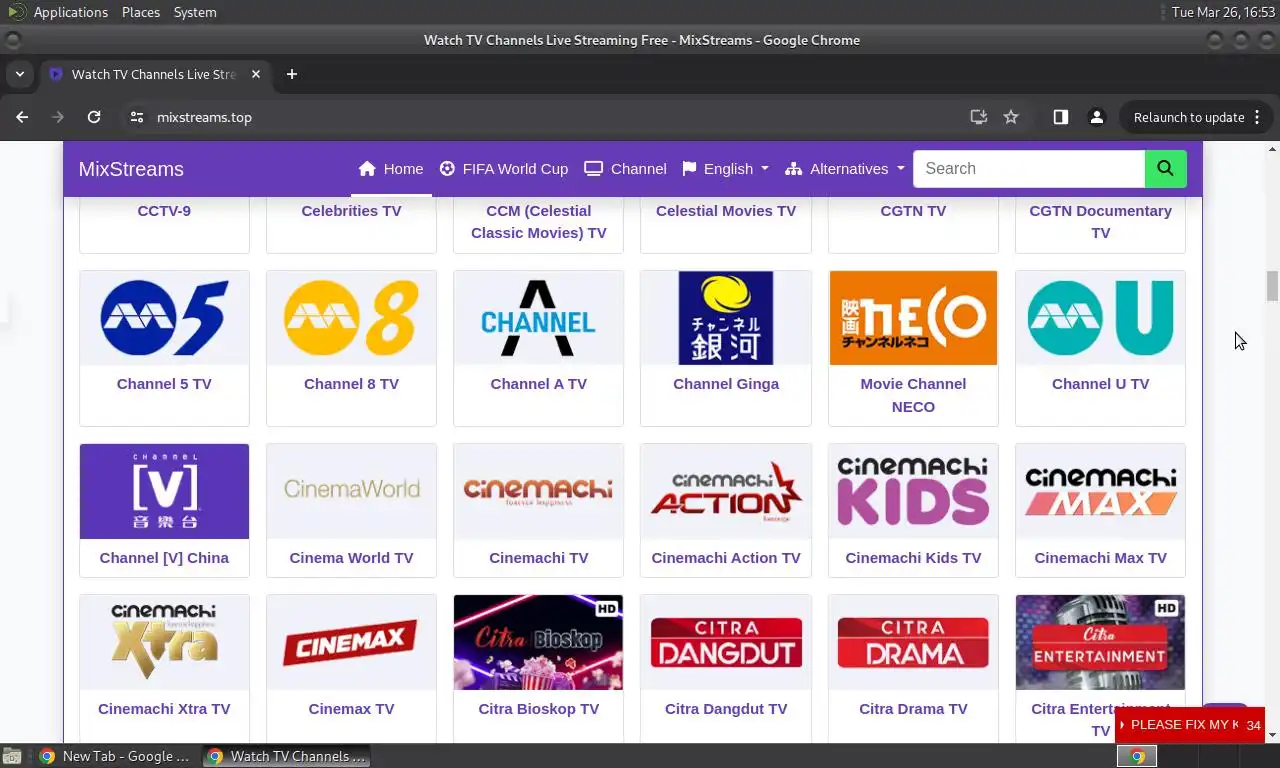
Task: Open the Celestial Movies TV link
Action: [726, 211]
